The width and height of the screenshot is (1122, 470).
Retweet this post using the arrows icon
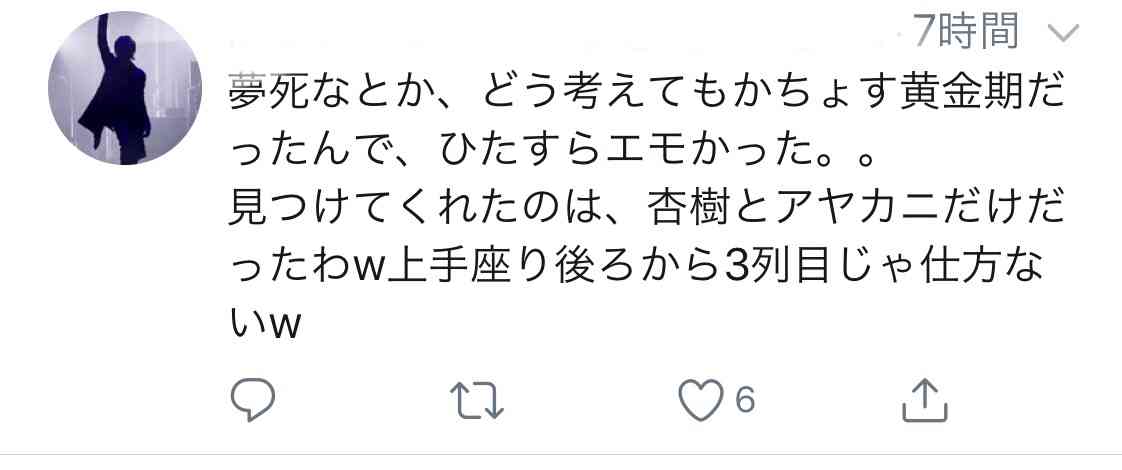pos(477,400)
